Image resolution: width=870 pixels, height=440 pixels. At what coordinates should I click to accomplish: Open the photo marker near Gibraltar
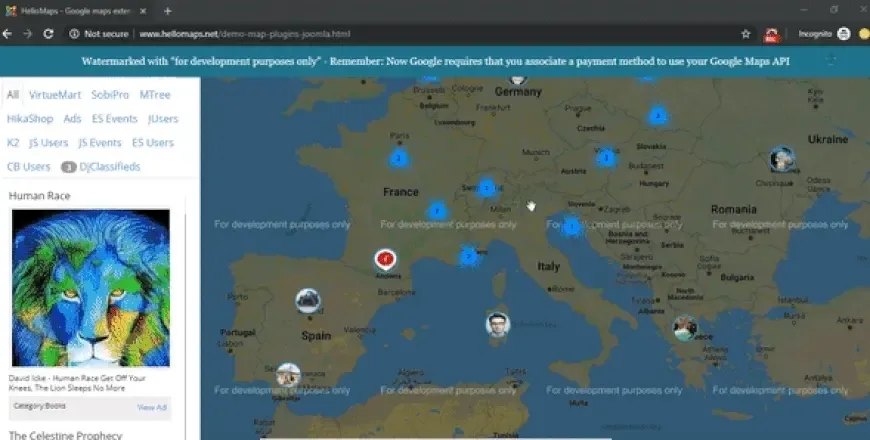[x=289, y=375]
